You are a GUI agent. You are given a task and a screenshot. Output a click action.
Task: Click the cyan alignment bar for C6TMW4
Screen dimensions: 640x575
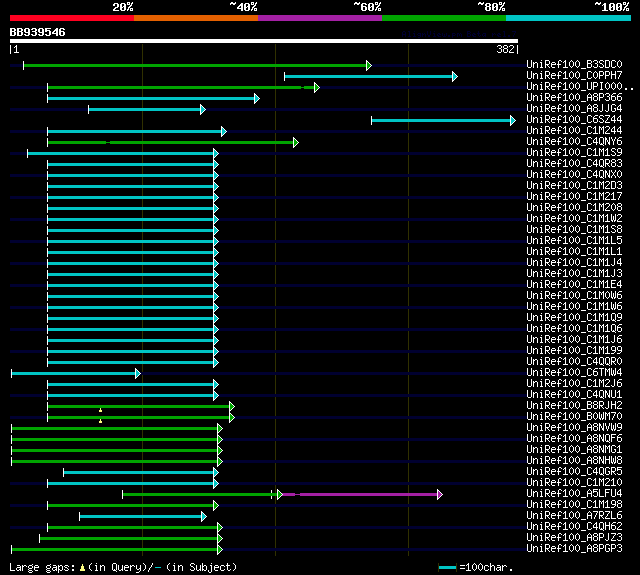point(76,373)
